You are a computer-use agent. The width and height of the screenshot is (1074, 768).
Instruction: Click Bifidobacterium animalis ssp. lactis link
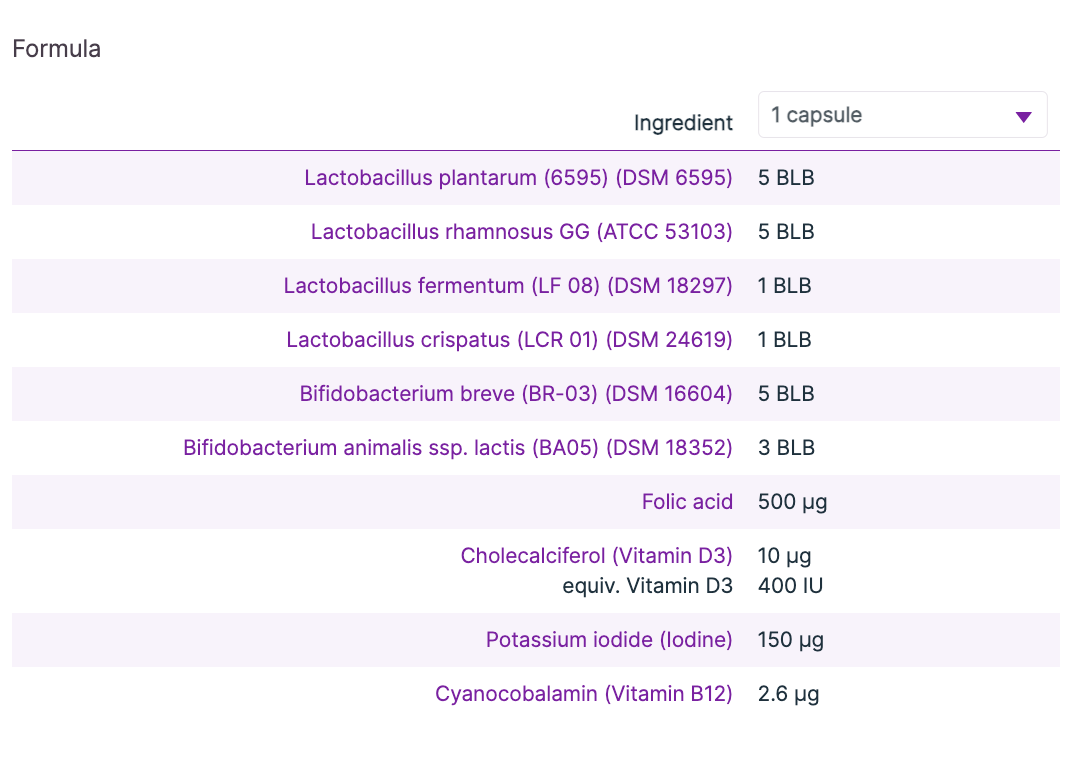tap(458, 448)
